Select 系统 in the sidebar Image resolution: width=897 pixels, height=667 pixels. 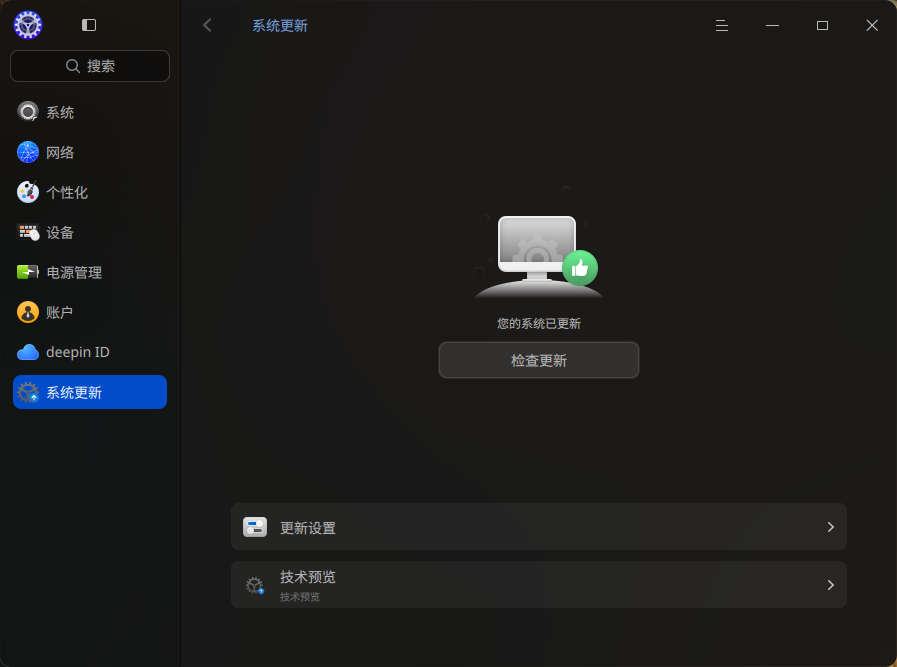point(90,112)
